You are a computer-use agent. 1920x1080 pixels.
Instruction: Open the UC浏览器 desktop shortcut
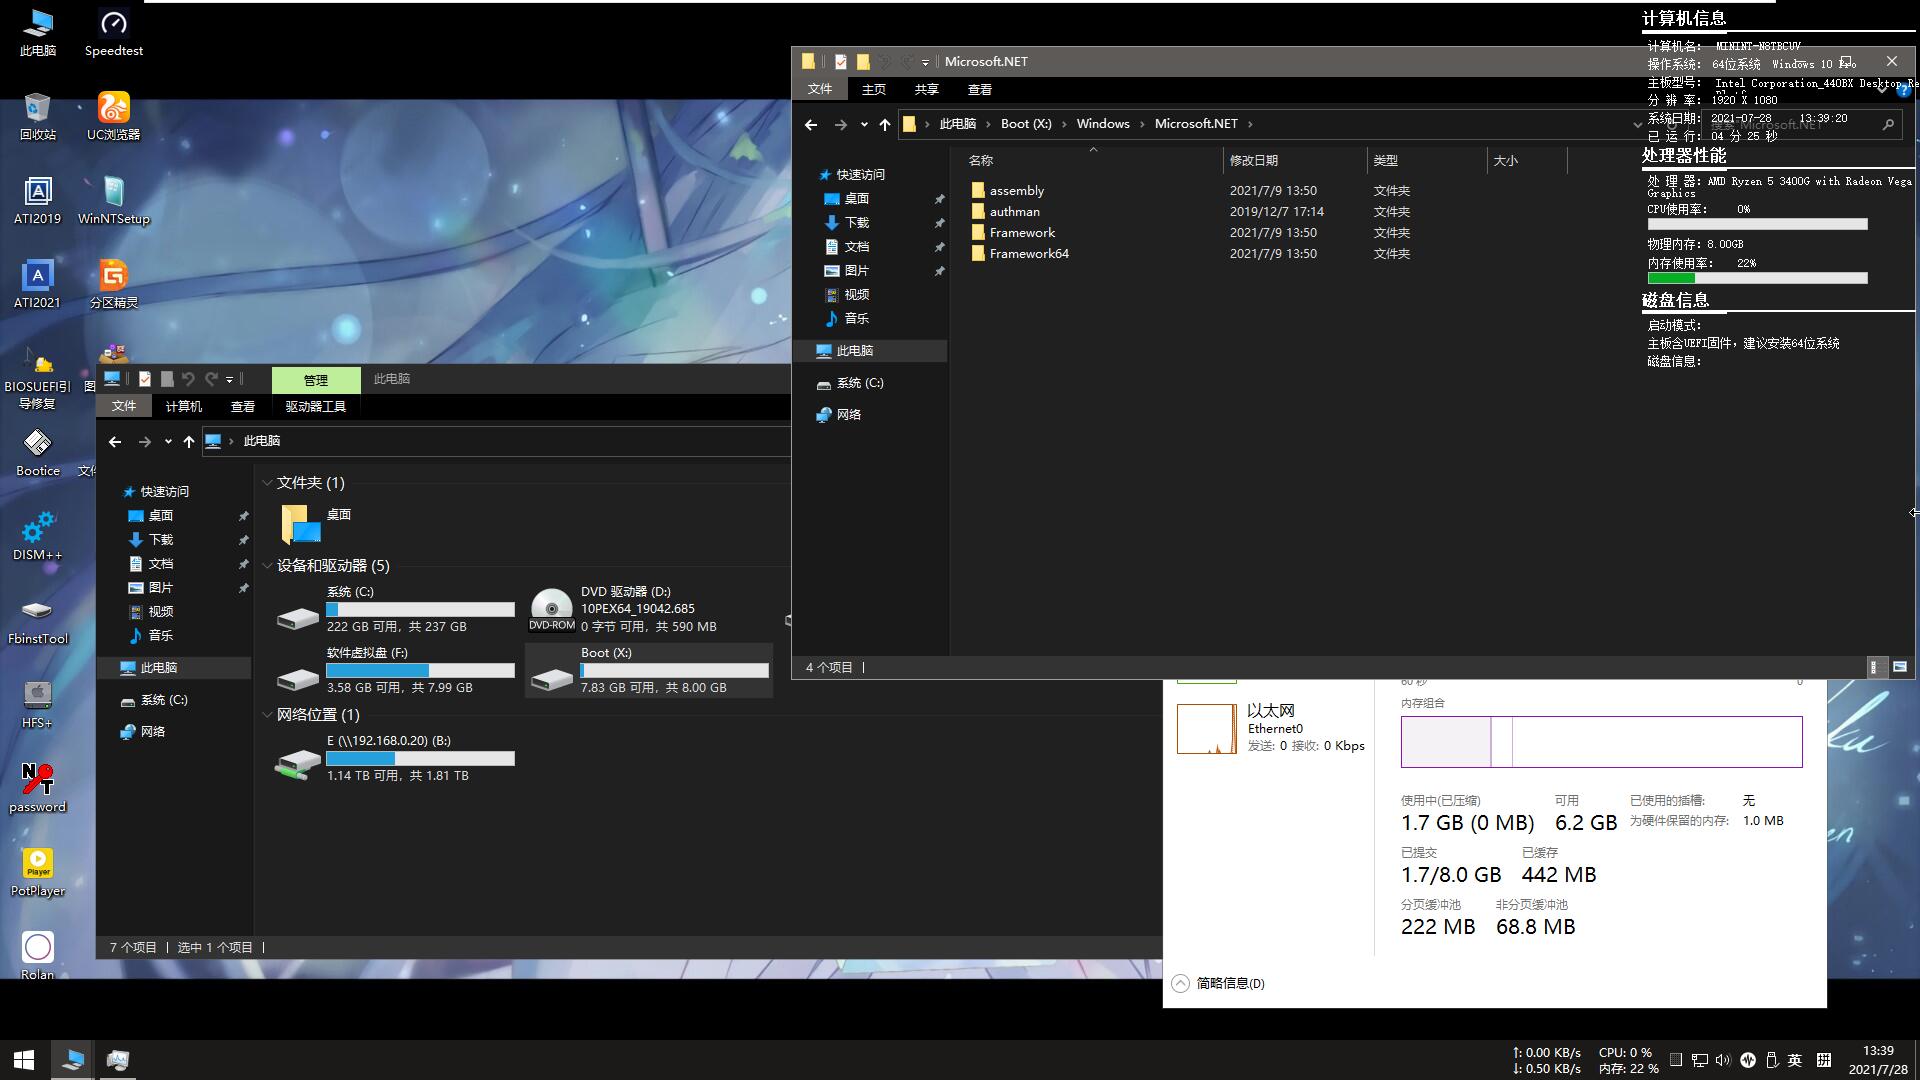coord(113,116)
